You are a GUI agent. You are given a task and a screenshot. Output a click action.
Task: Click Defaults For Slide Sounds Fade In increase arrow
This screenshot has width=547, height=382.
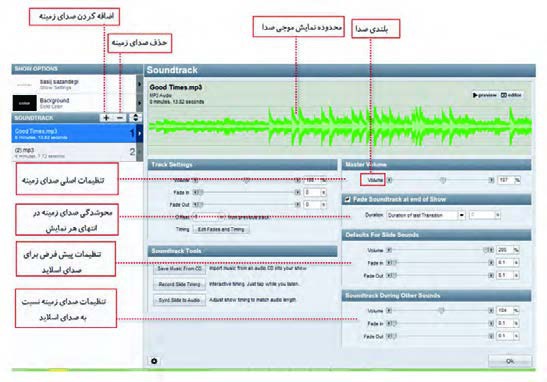pos(491,263)
